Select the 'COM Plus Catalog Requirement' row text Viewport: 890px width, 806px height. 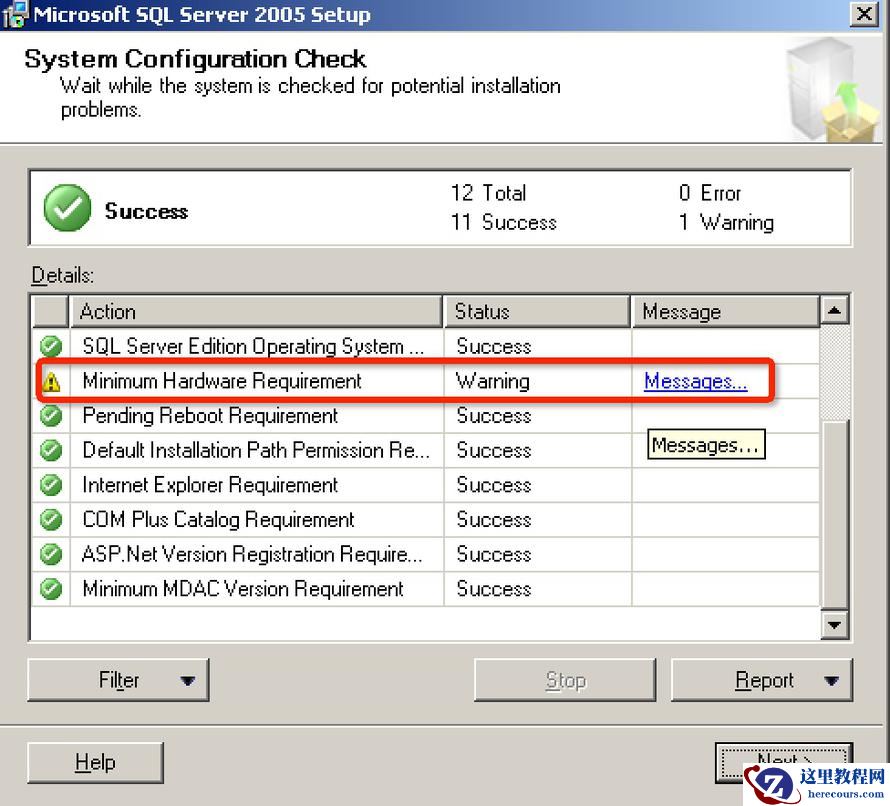[x=219, y=519]
